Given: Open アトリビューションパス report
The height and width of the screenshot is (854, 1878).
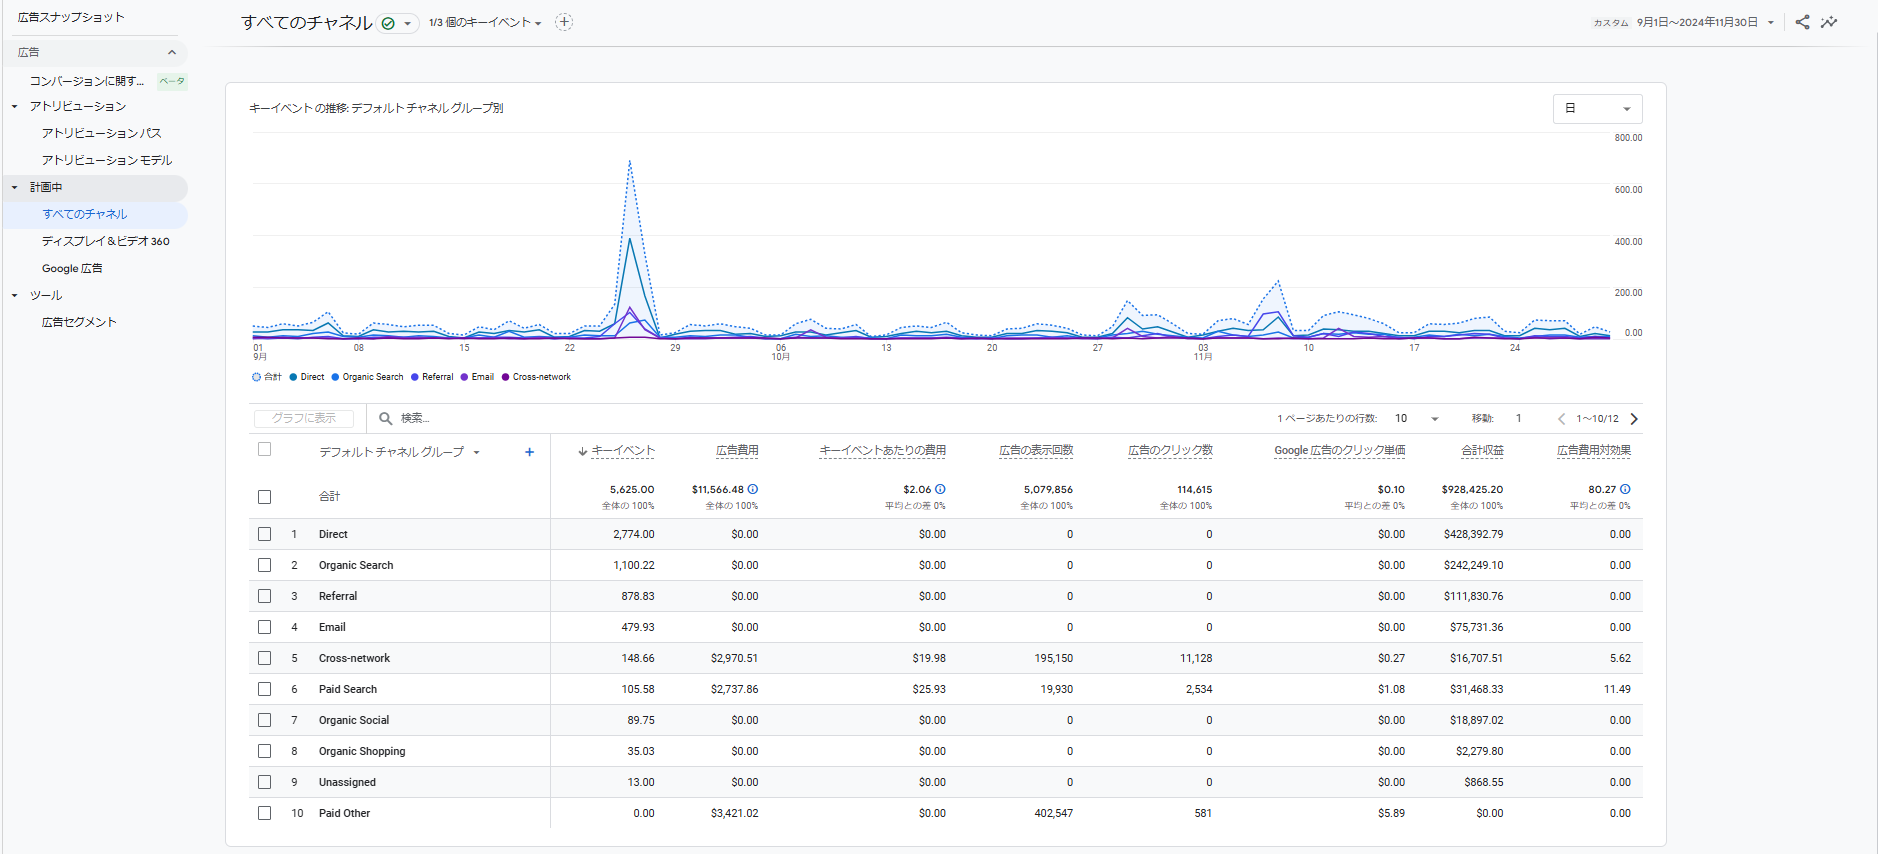Looking at the screenshot, I should (x=101, y=133).
